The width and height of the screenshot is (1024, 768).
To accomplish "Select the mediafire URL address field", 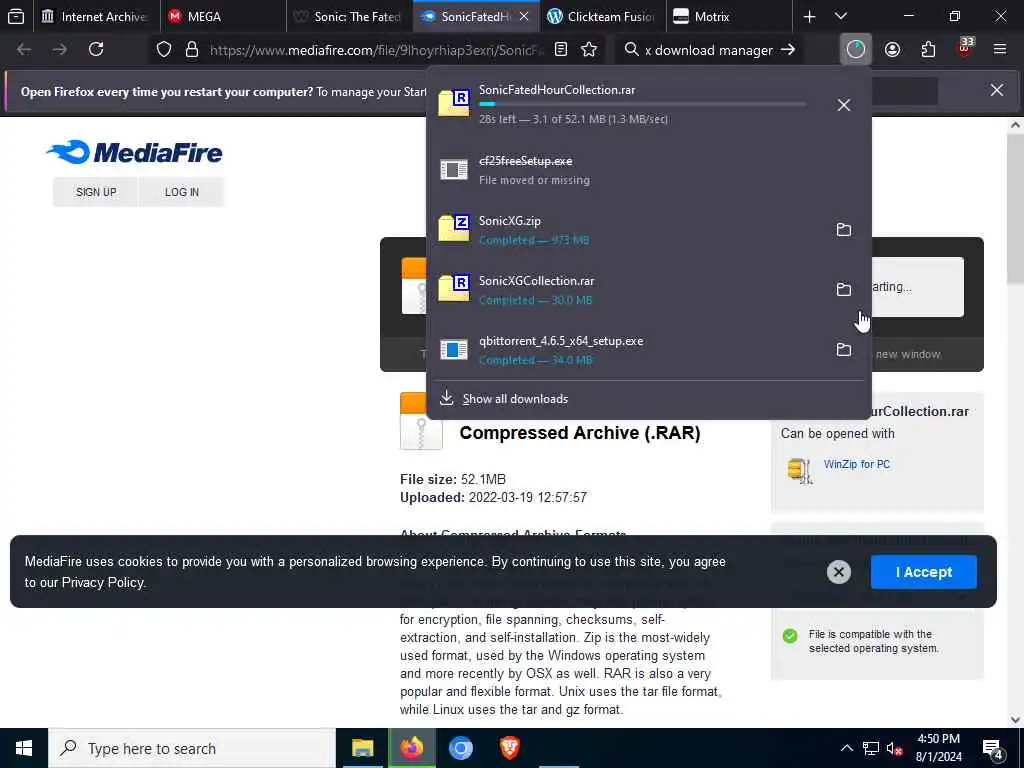I will click(376, 50).
